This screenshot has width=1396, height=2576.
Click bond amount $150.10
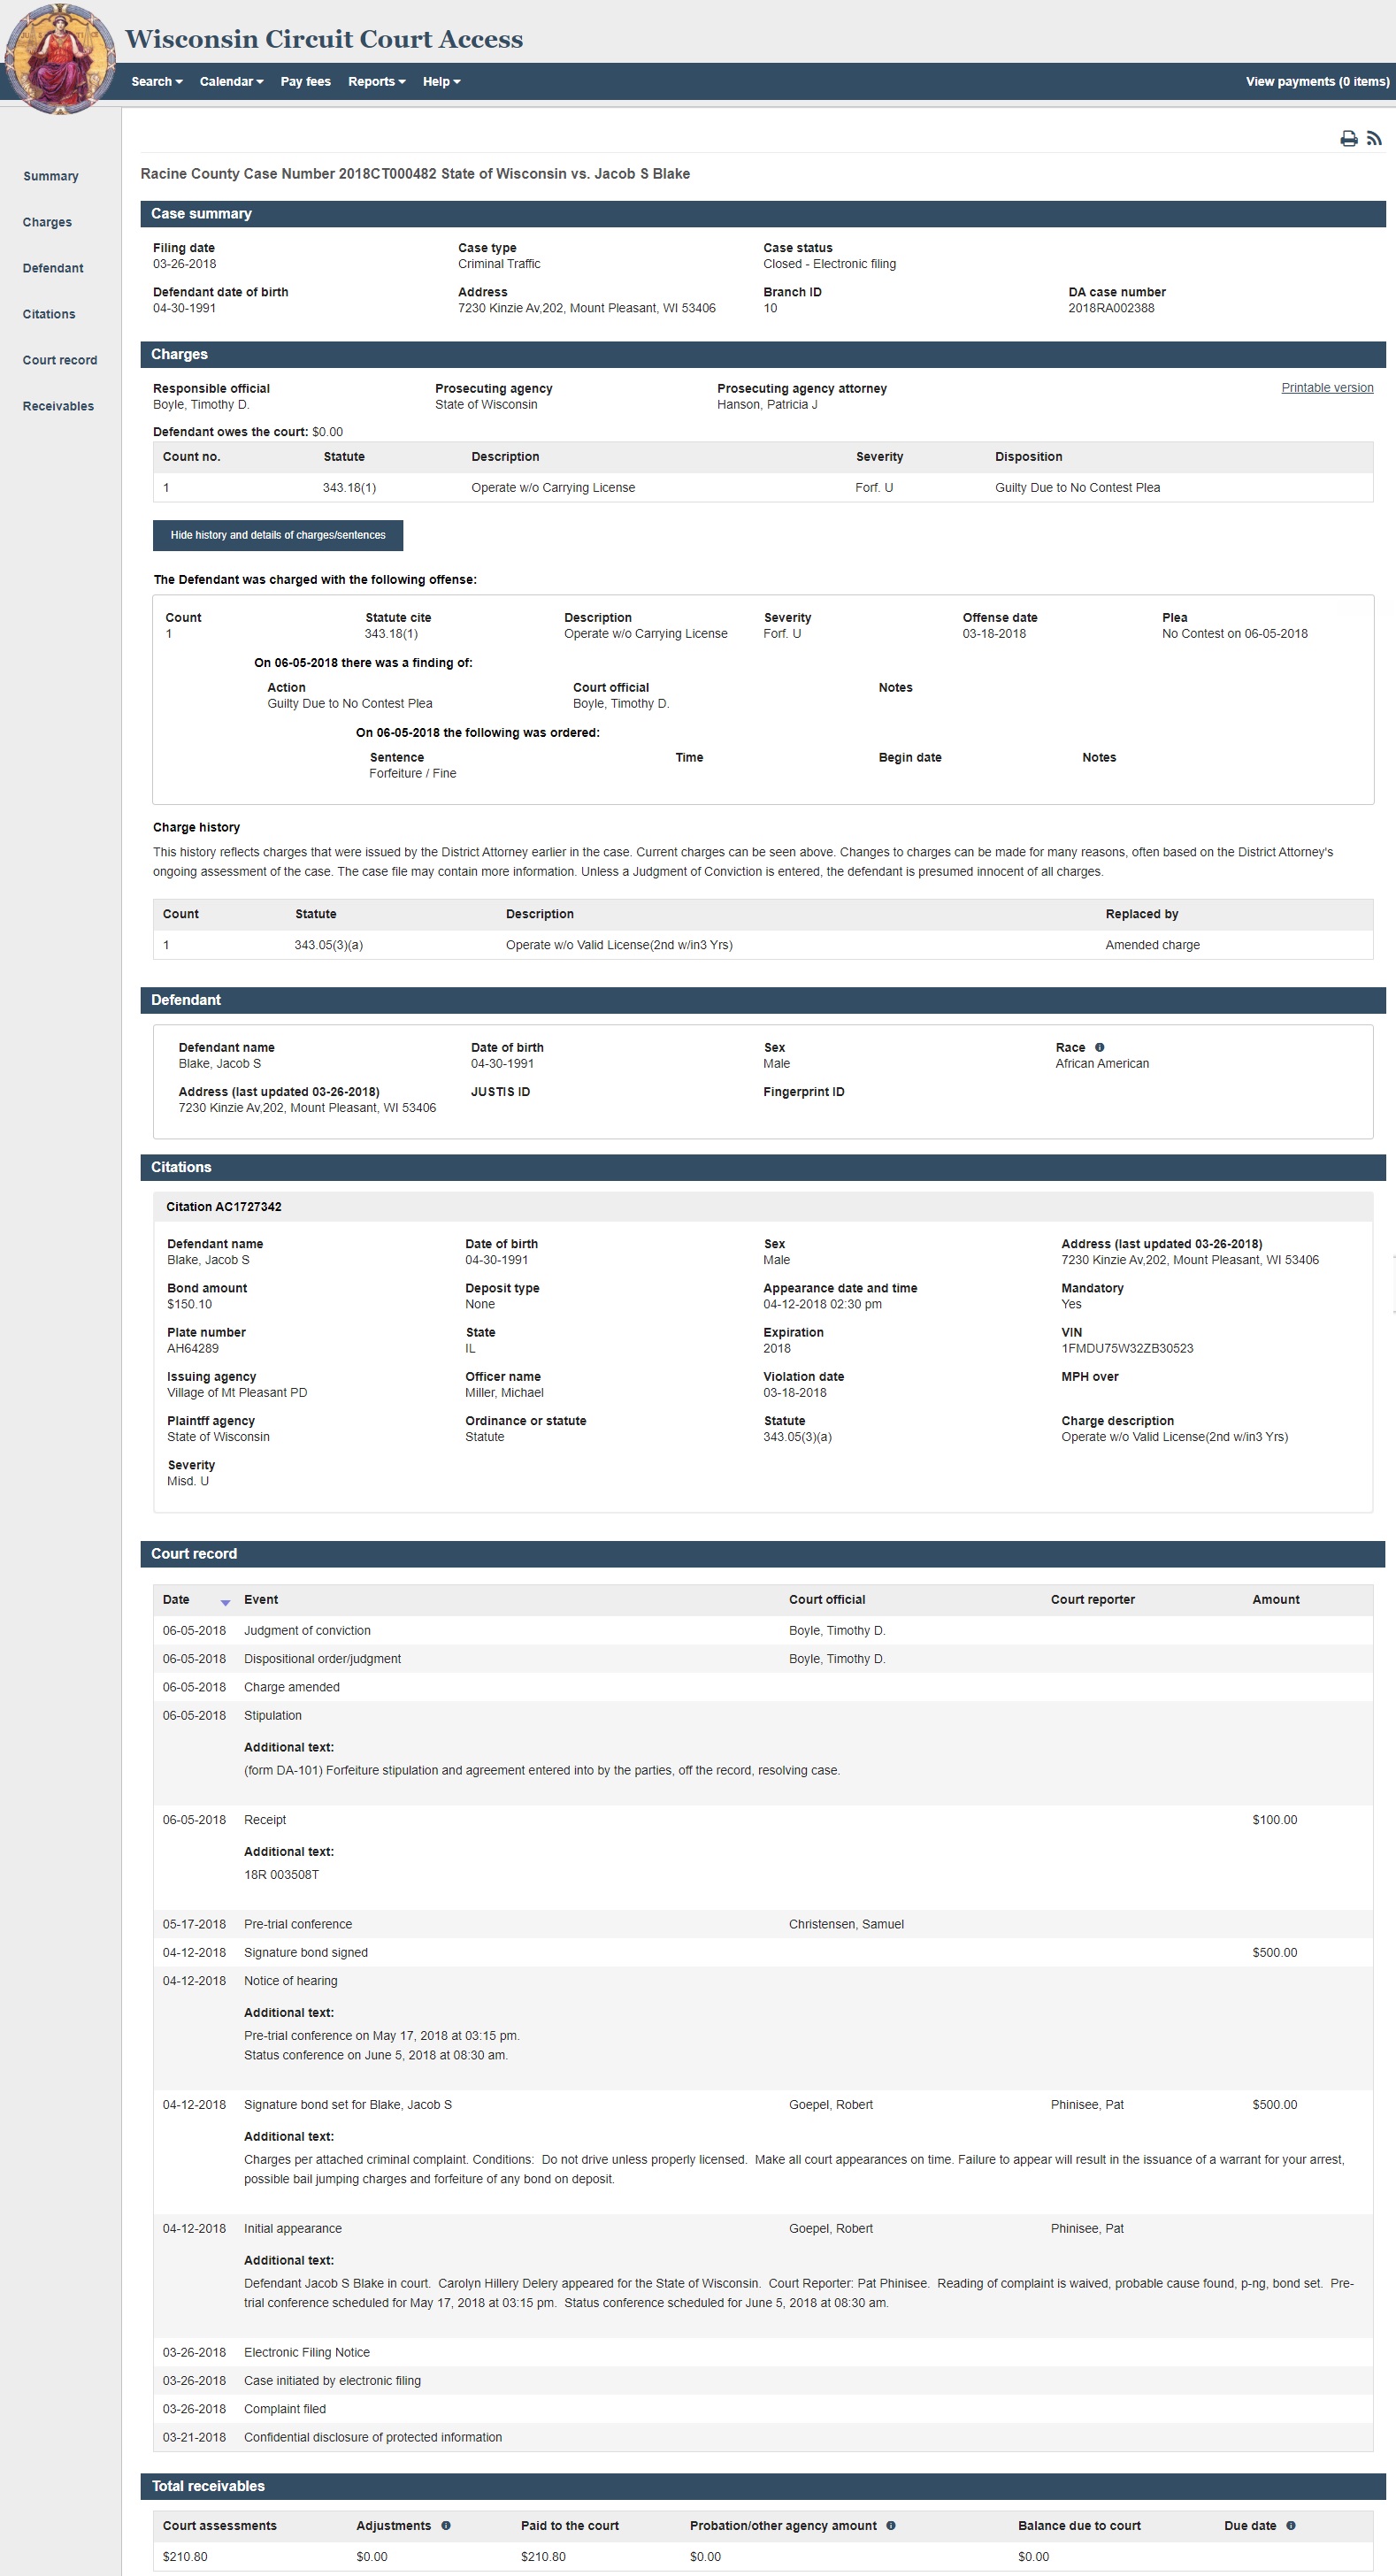(x=189, y=1304)
